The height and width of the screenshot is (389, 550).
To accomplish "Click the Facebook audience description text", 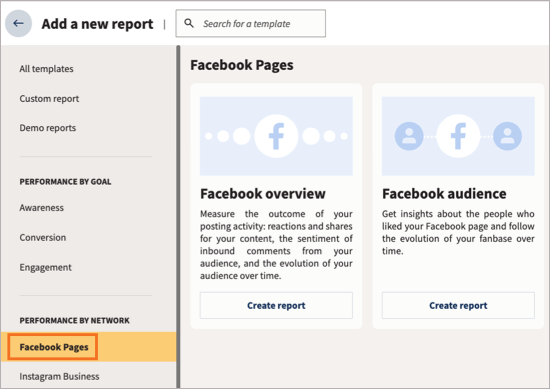I will point(458,232).
